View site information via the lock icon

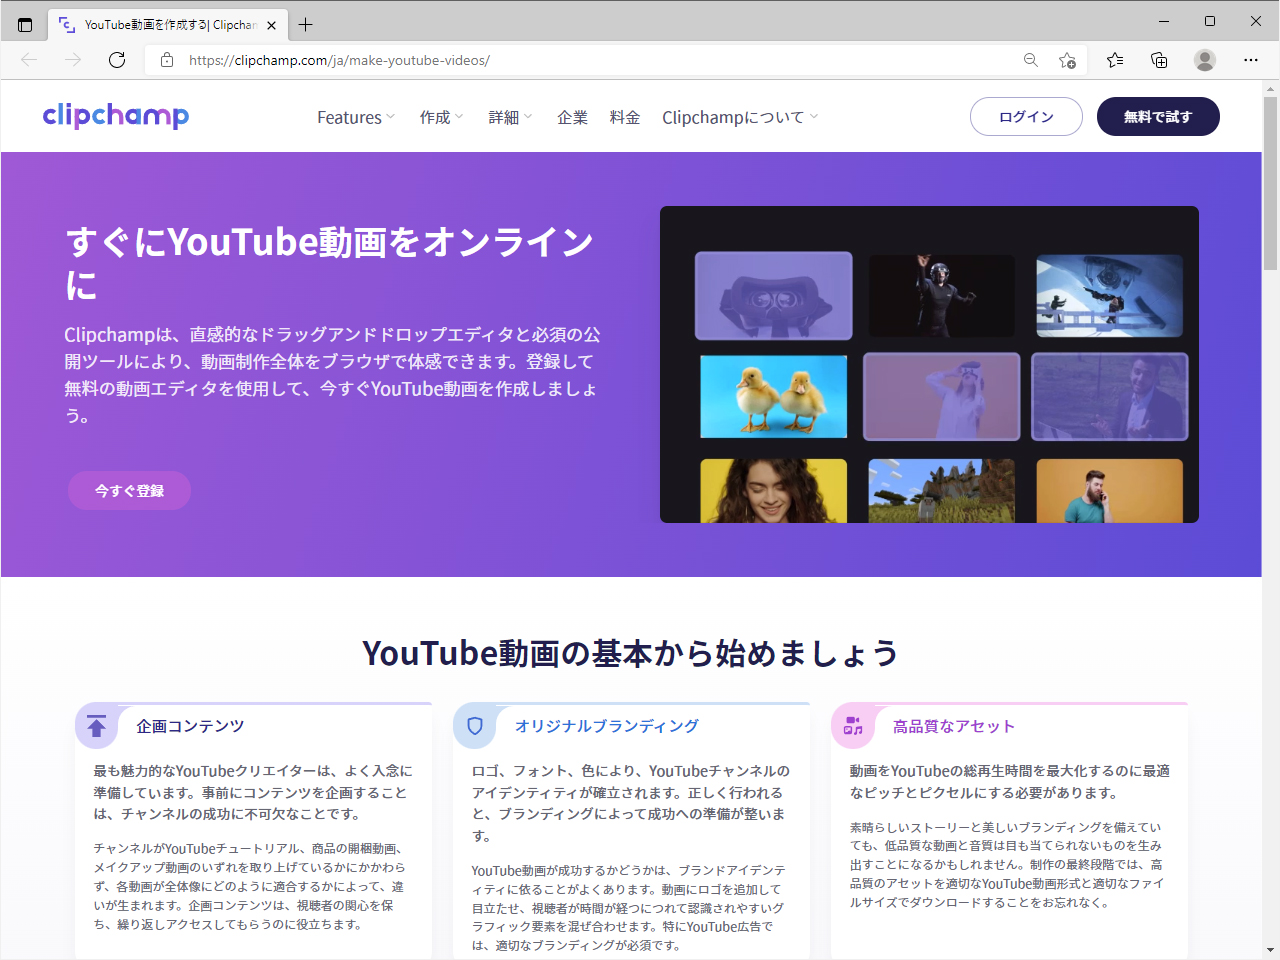coord(166,60)
